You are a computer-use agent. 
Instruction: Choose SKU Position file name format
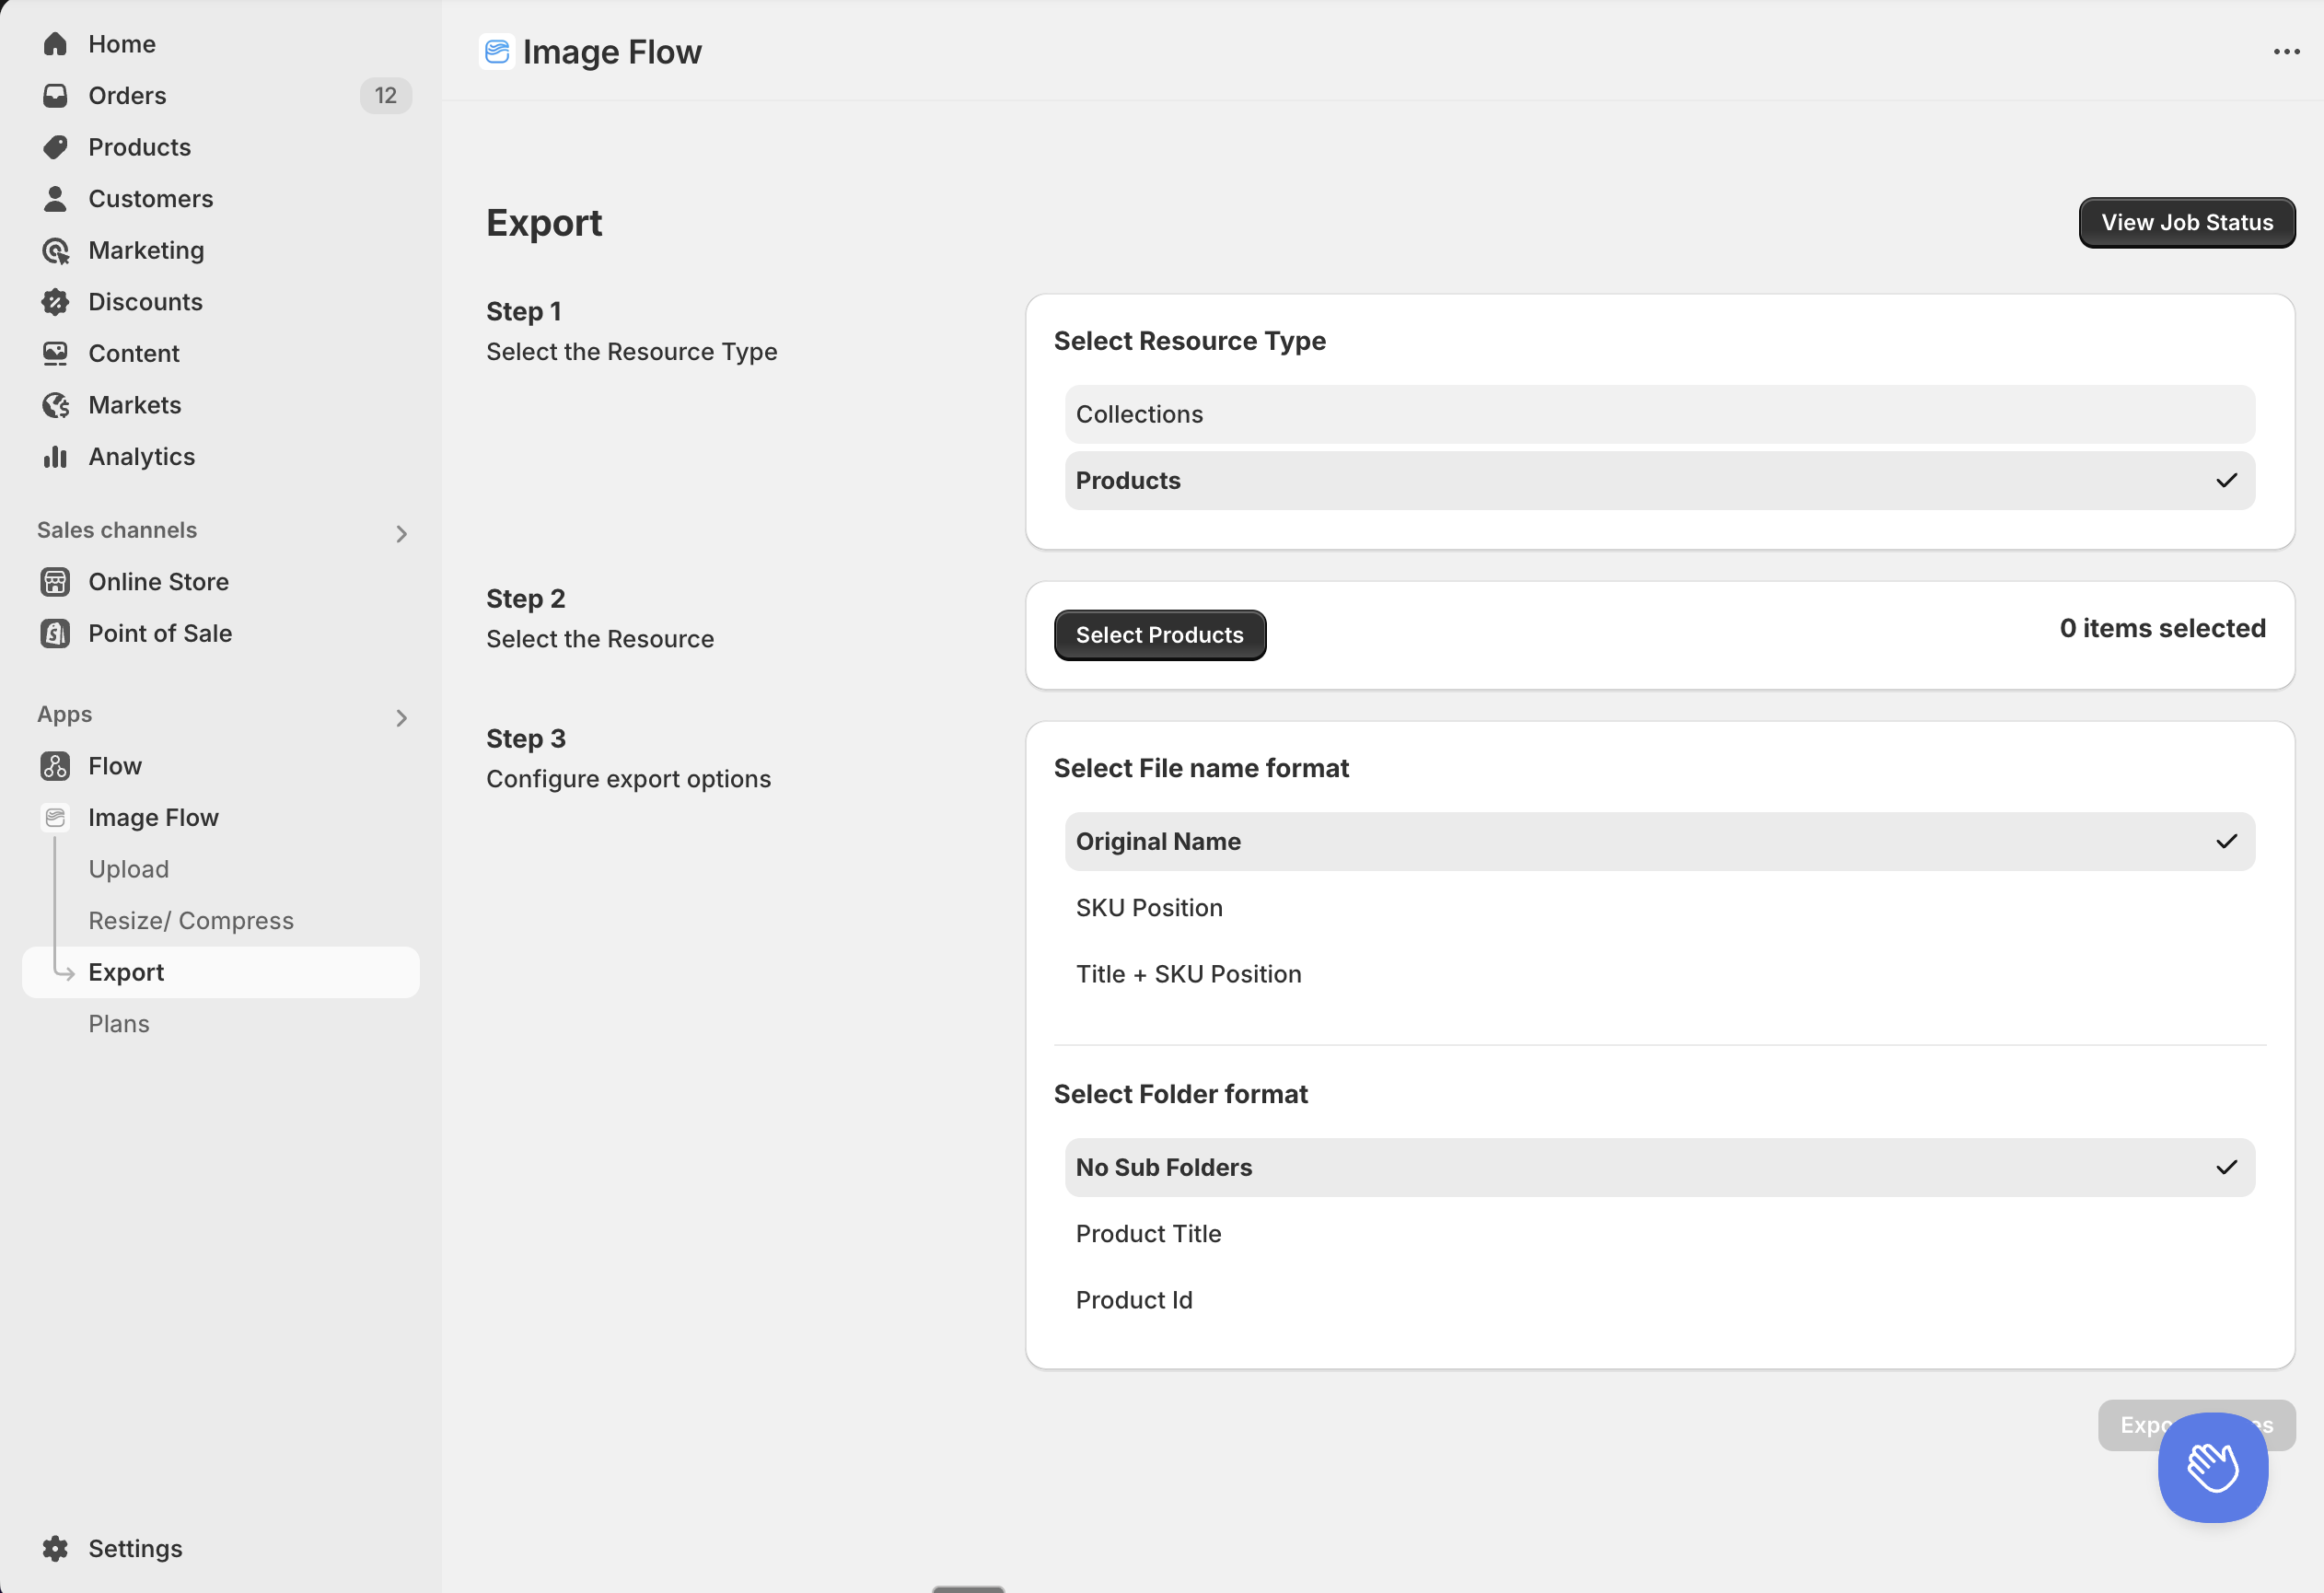click(x=1659, y=908)
